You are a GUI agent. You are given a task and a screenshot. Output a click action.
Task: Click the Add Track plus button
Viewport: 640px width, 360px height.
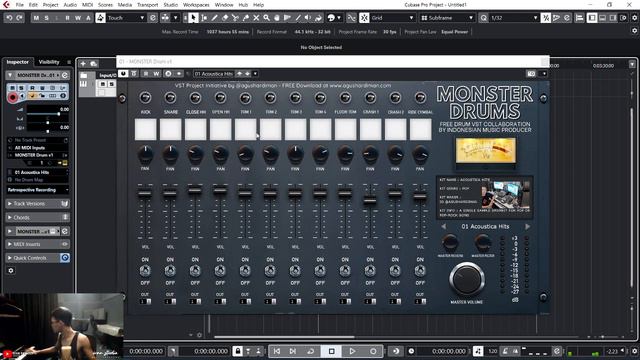click(x=83, y=64)
